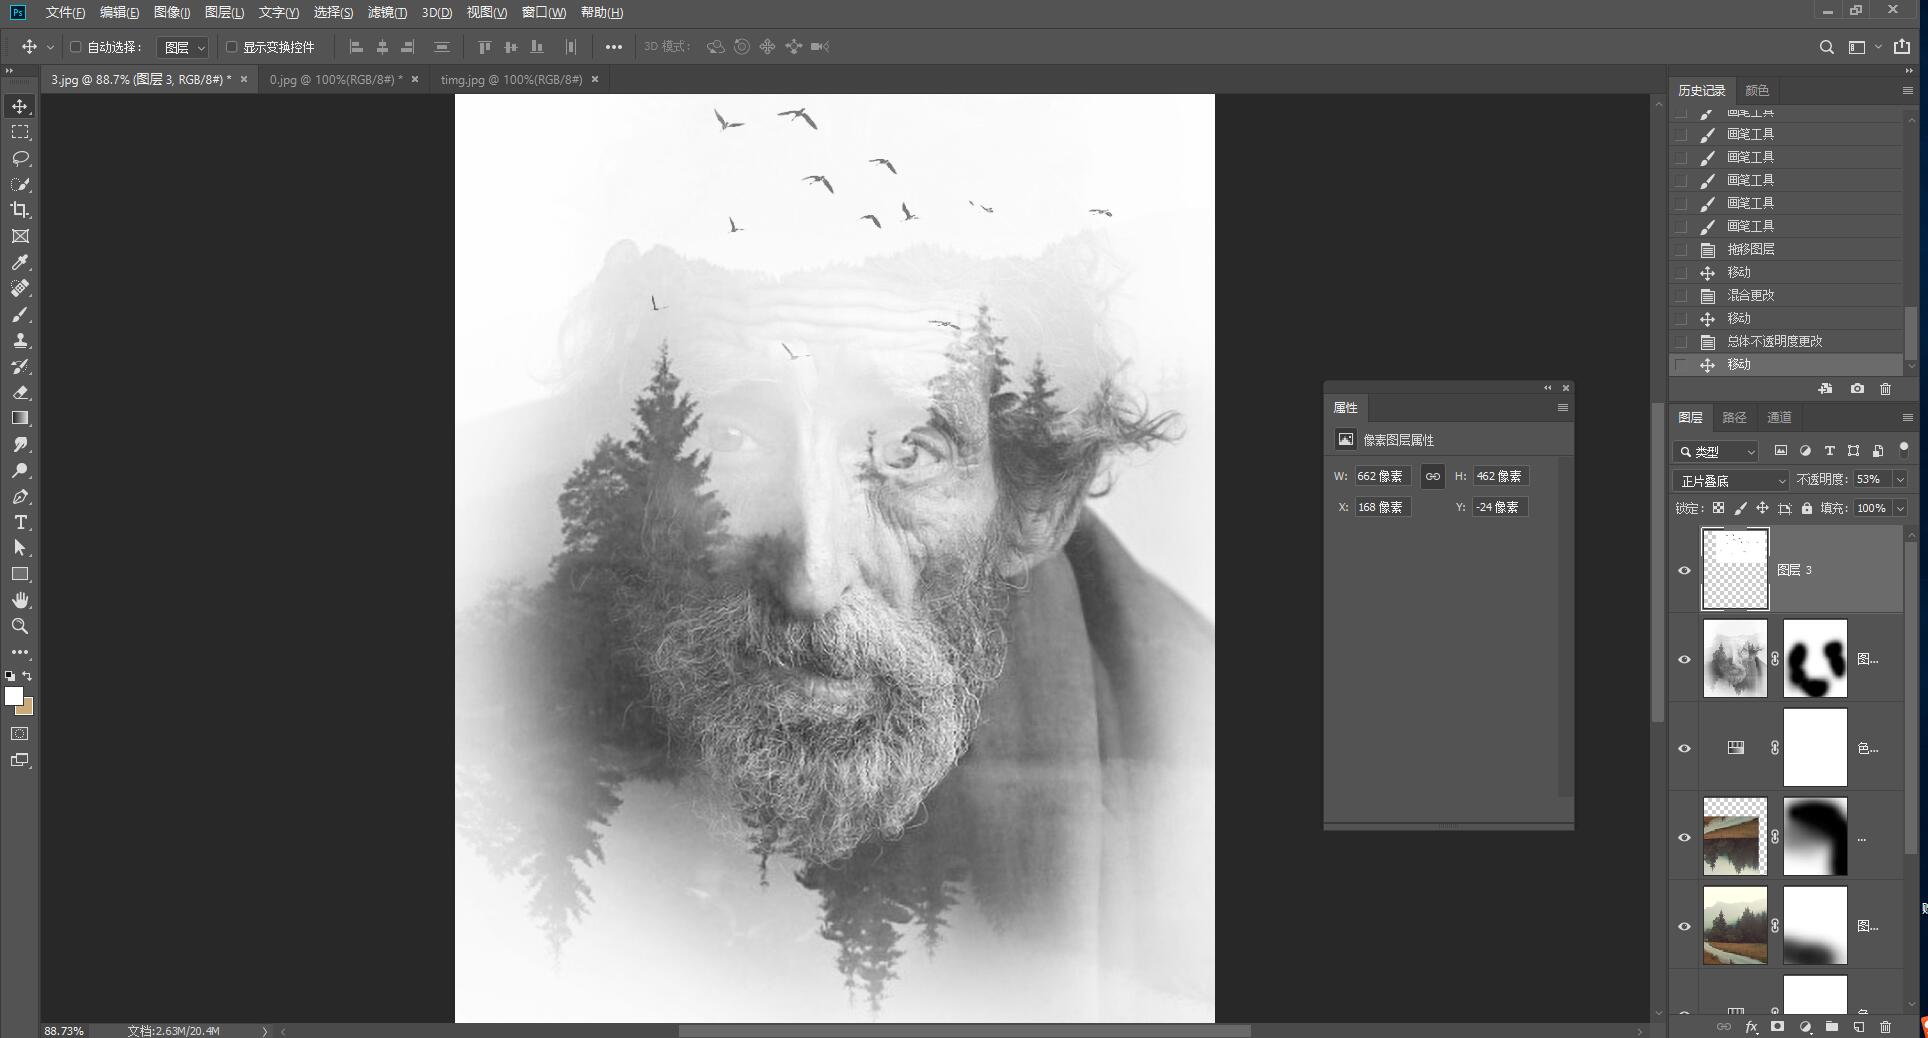Select the Rectangle shape tool

click(x=20, y=574)
